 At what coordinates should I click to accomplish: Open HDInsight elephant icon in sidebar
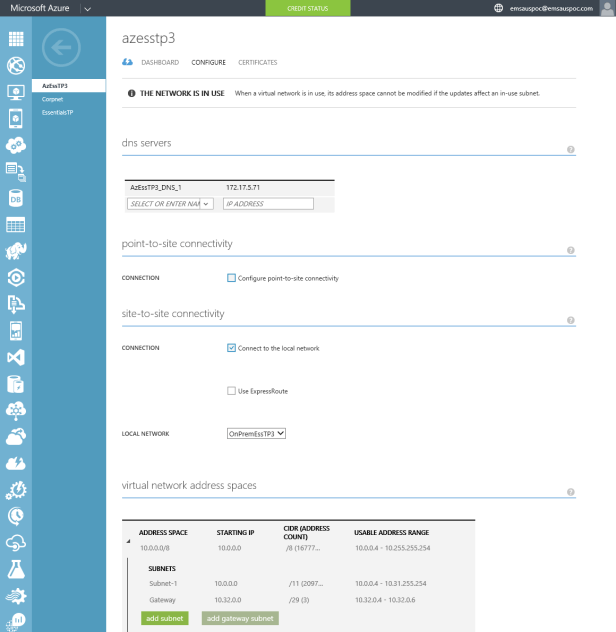click(x=16, y=251)
